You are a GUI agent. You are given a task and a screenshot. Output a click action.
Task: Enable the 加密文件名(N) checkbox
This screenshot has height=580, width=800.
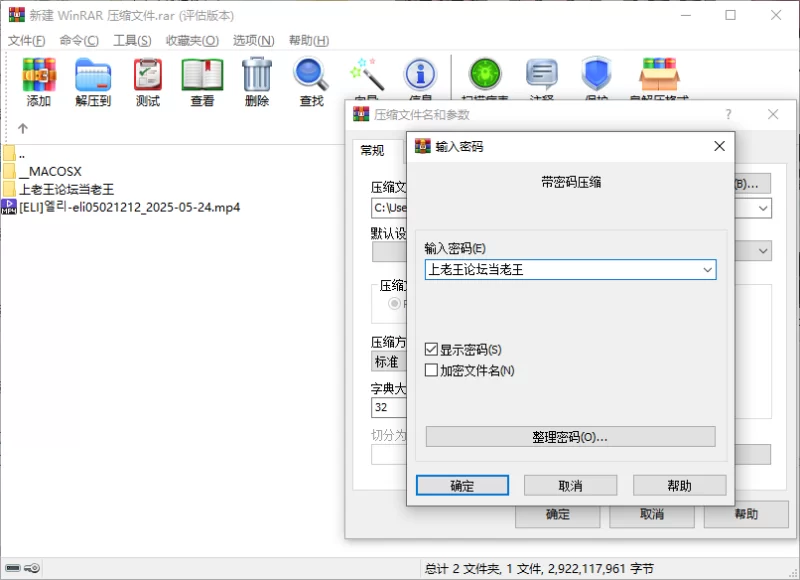(431, 370)
